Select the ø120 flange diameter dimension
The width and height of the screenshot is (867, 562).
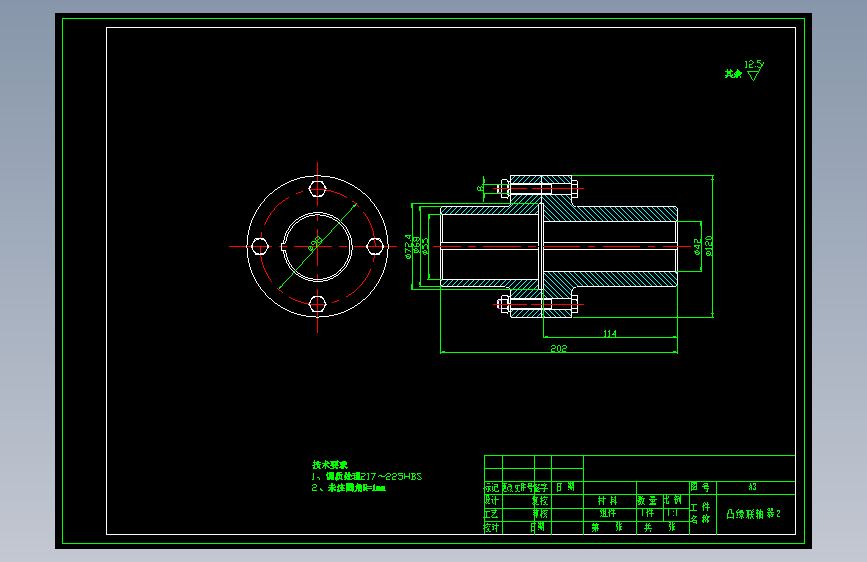coord(709,246)
